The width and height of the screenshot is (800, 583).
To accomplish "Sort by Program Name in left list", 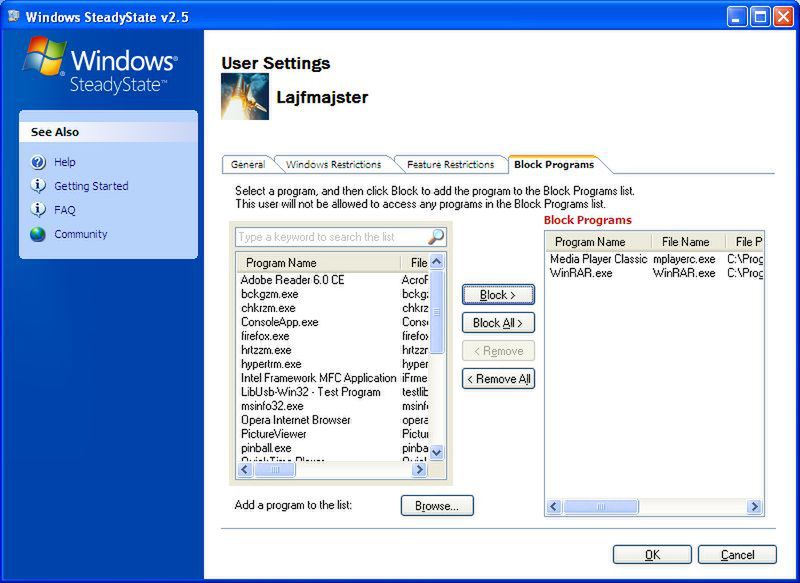I will 318,263.
